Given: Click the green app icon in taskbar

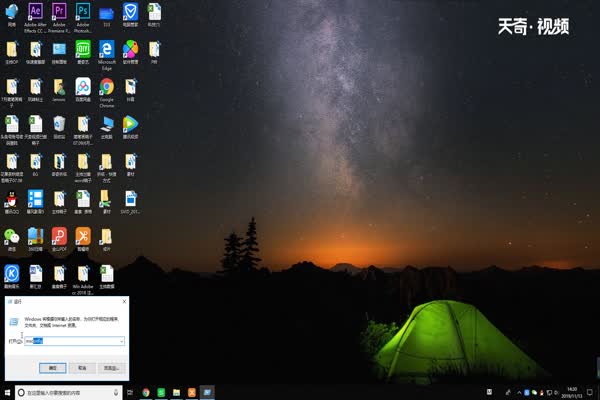Looking at the screenshot, I should tap(161, 392).
